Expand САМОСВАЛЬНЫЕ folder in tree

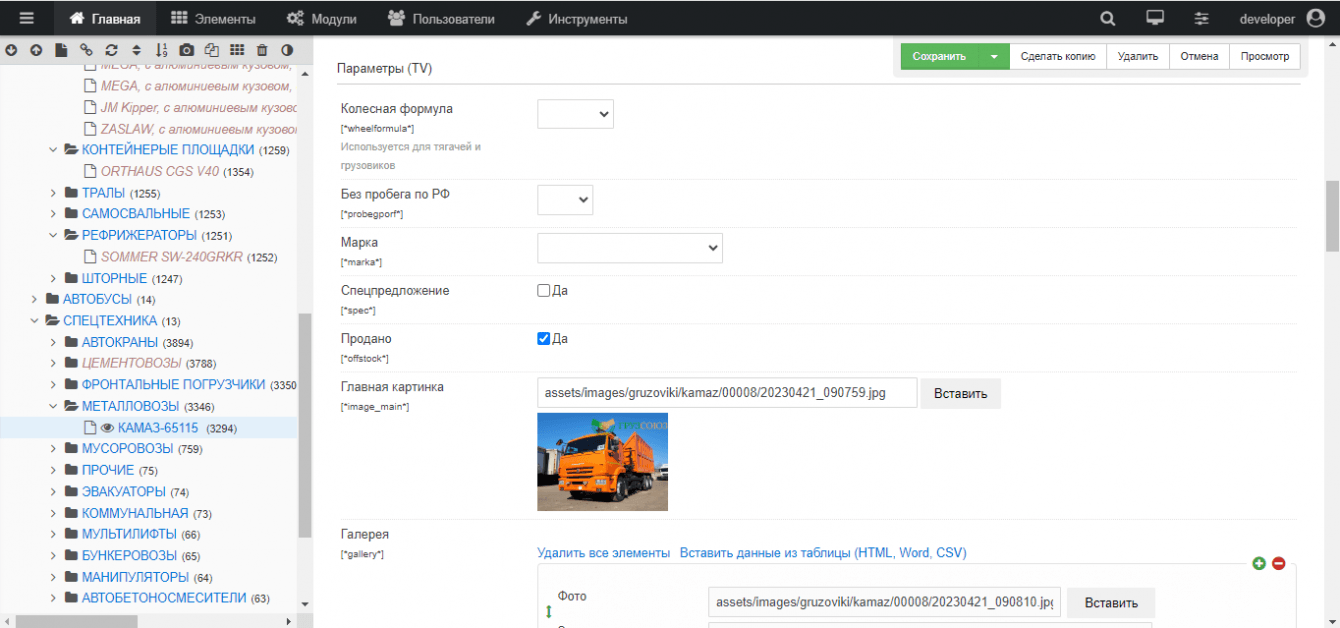54,214
